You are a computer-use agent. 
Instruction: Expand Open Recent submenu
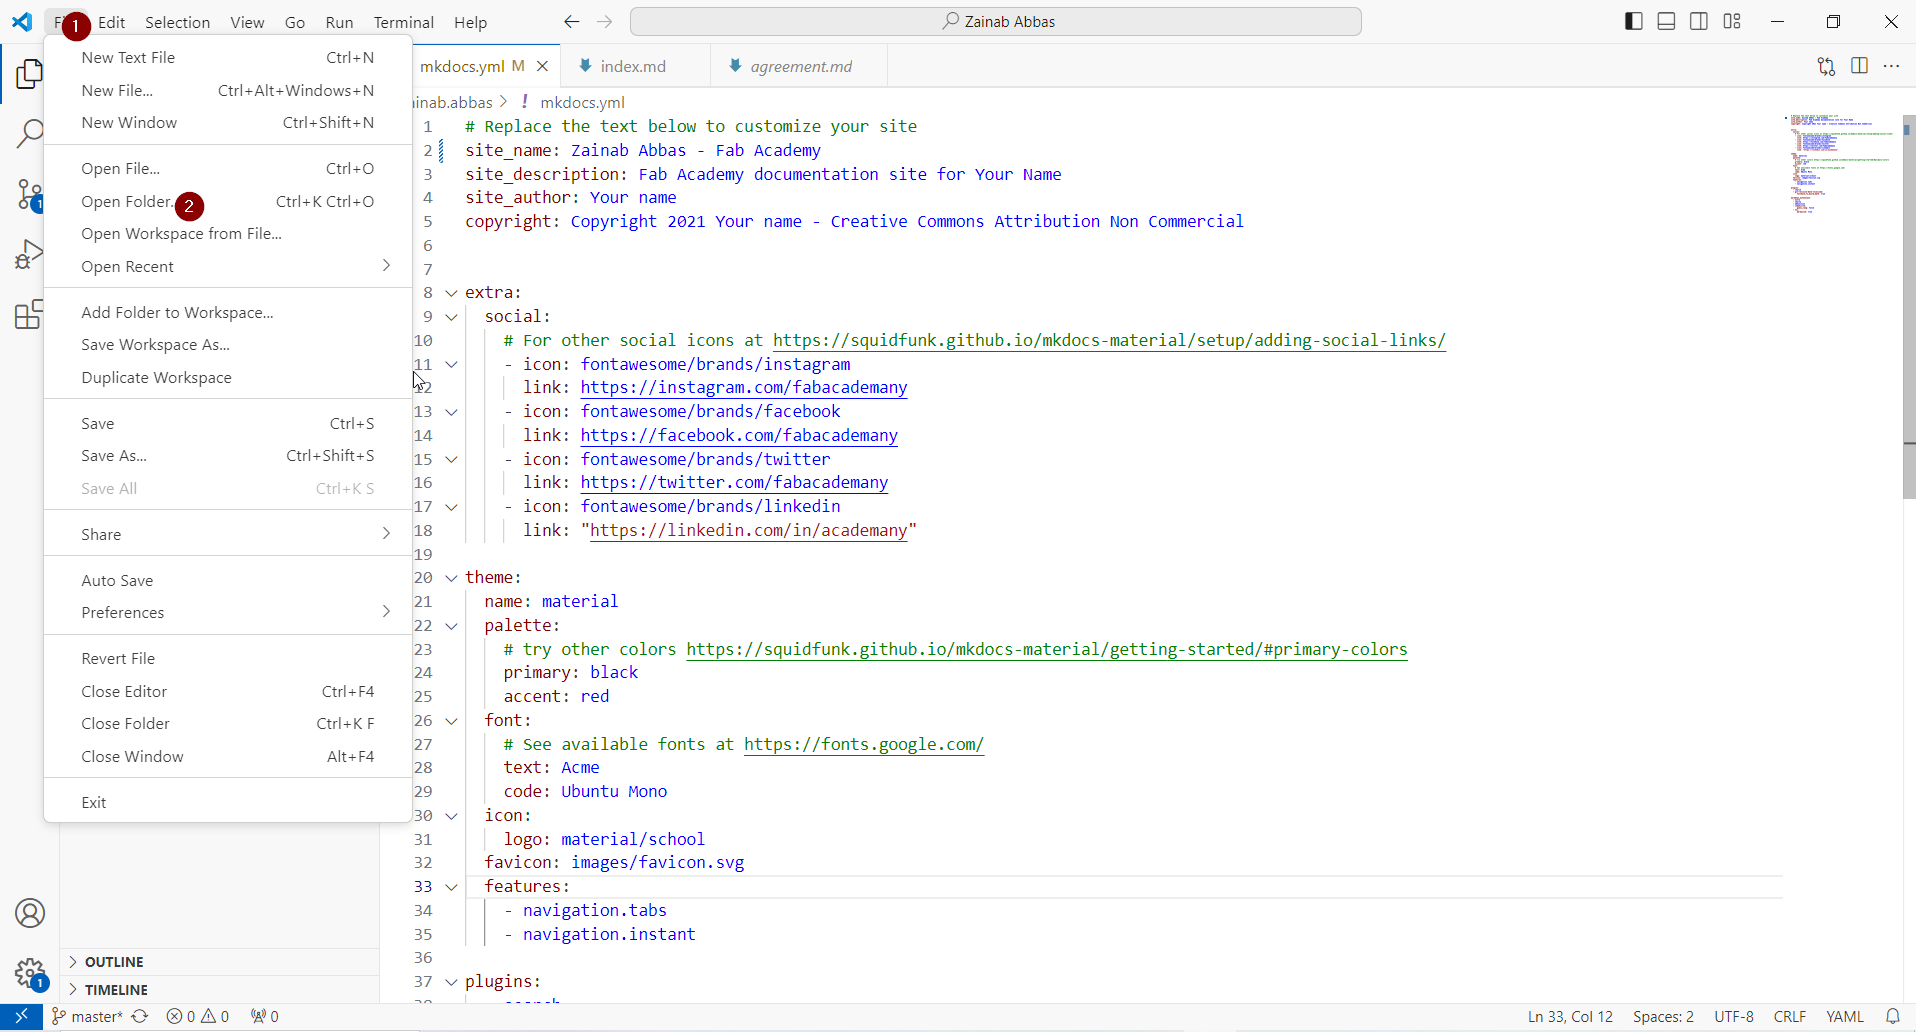coord(228,266)
